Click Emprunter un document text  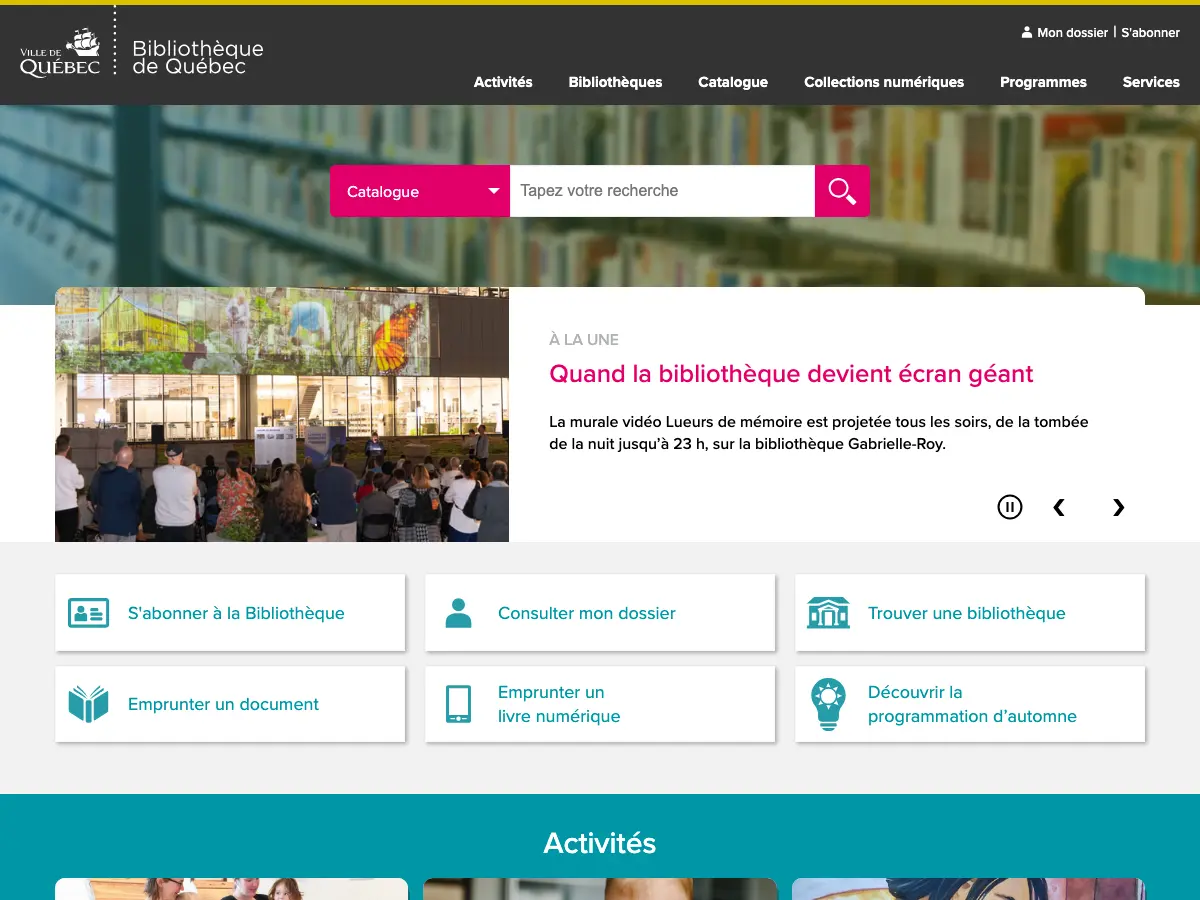click(x=223, y=704)
